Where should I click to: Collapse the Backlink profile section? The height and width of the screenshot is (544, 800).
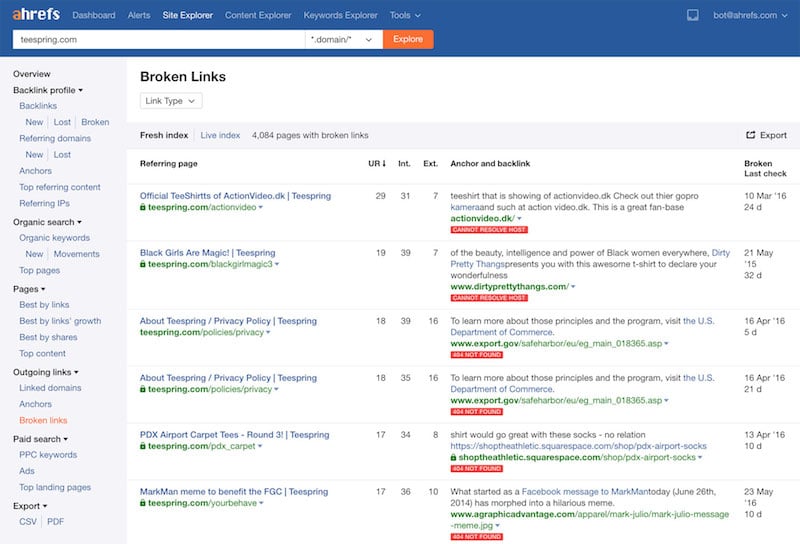(48, 90)
